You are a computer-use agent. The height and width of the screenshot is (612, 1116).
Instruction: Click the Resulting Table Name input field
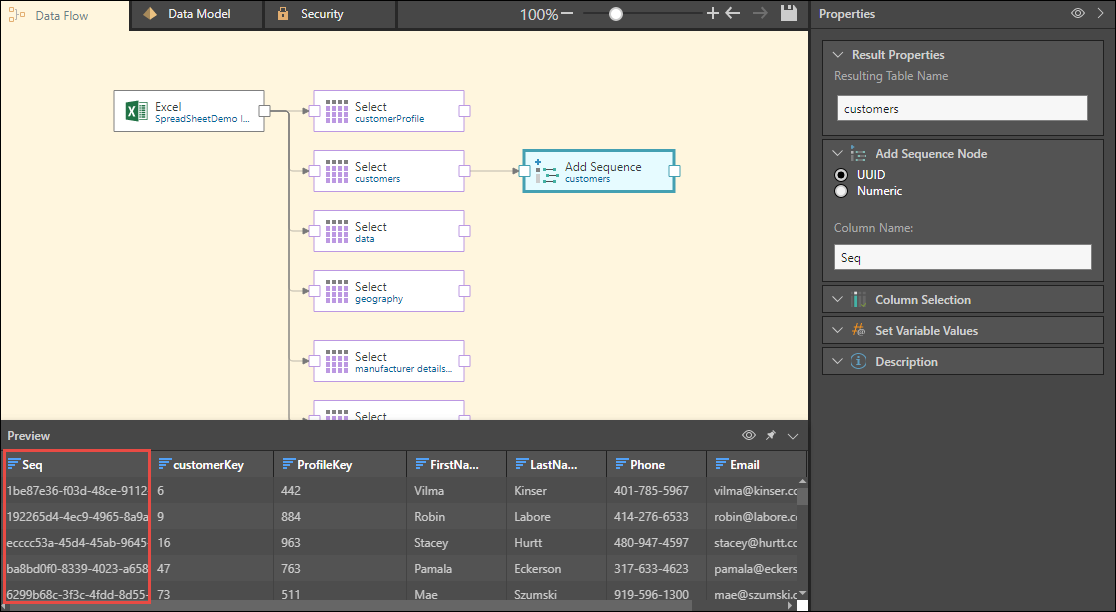(961, 108)
